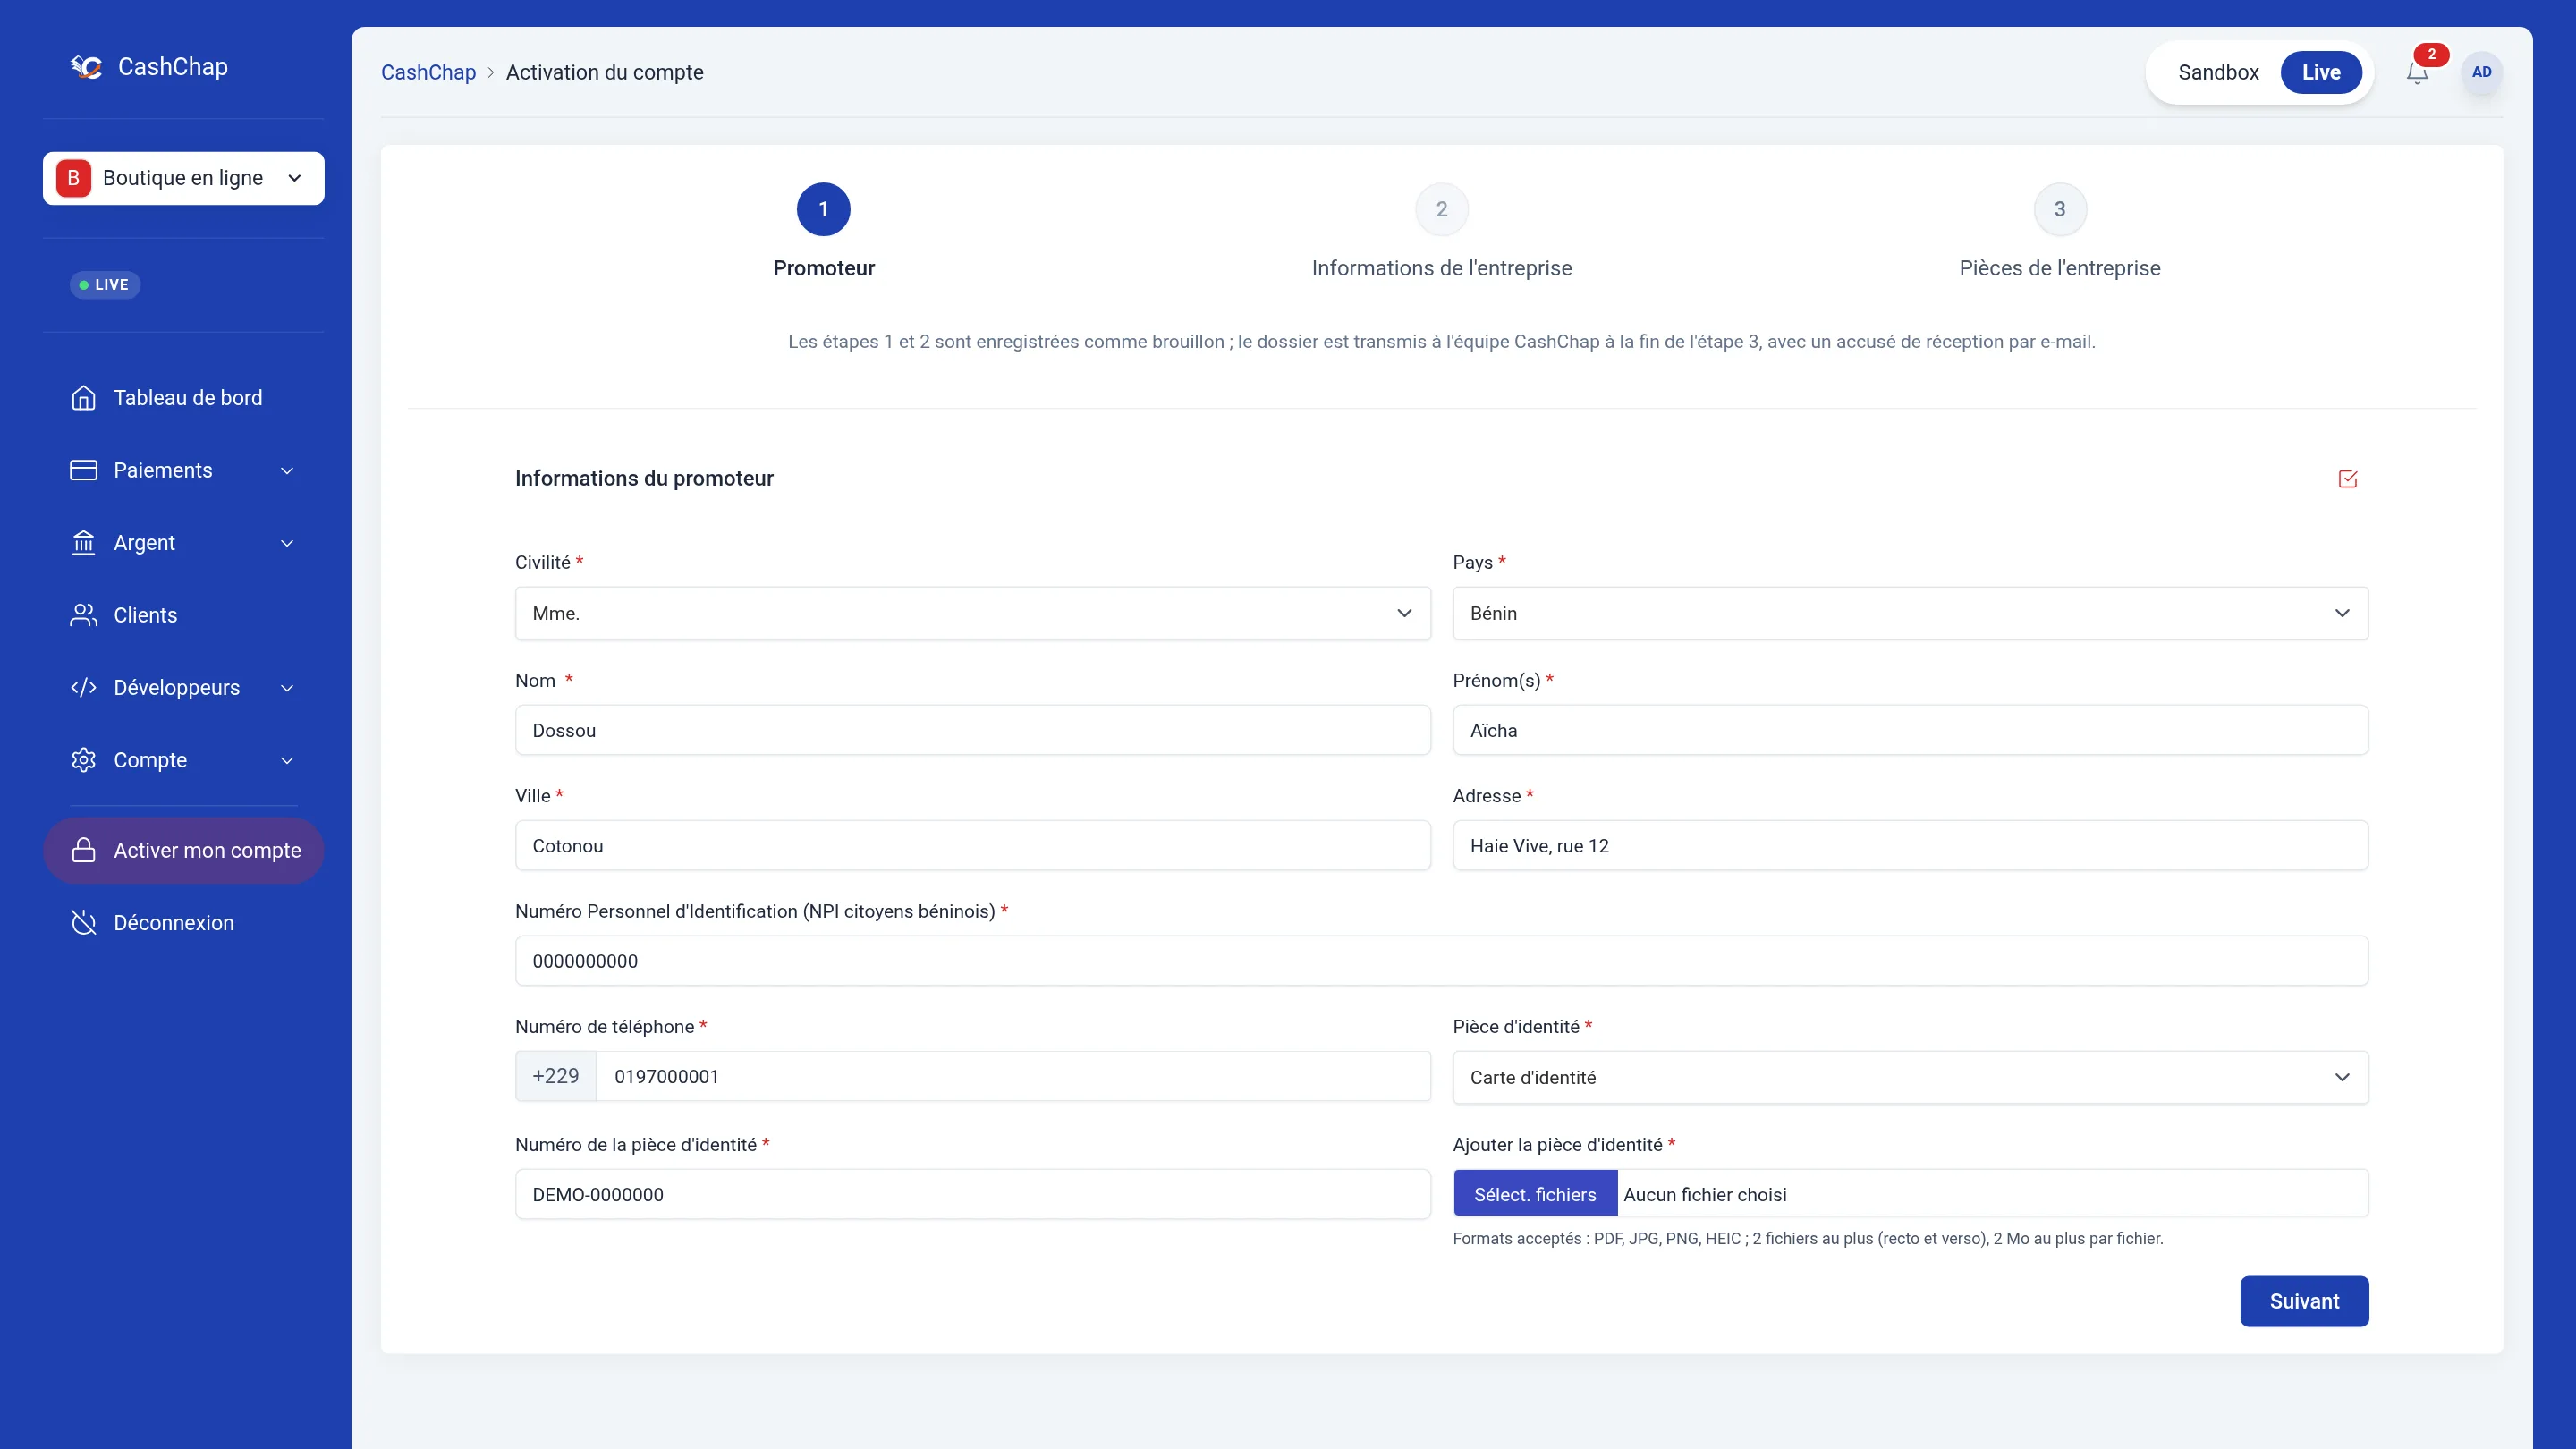Expand the Développeurs submenu chevron

[x=287, y=688]
